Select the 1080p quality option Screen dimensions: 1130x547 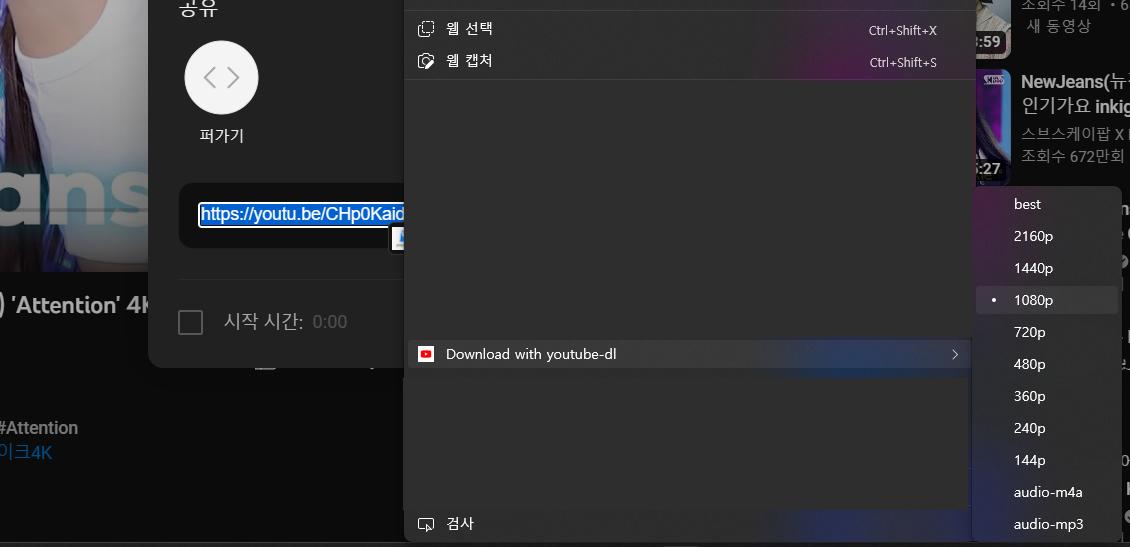(1033, 300)
